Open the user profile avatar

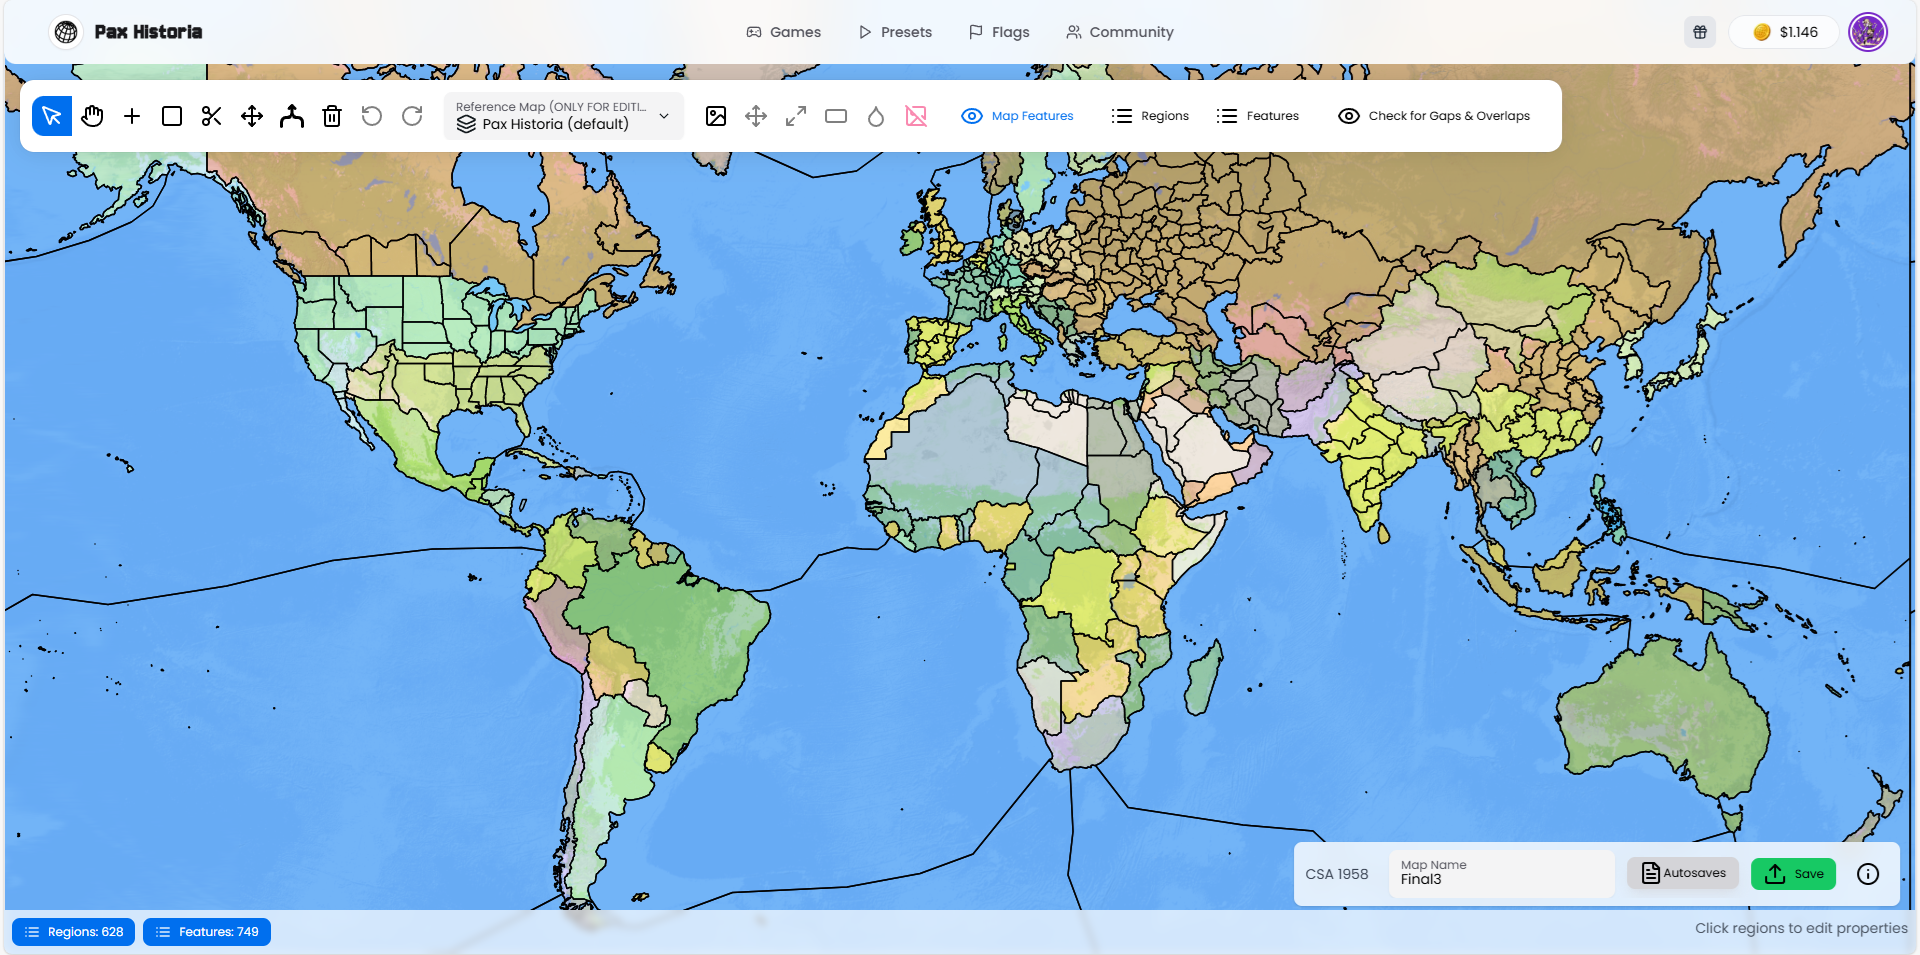pos(1868,32)
